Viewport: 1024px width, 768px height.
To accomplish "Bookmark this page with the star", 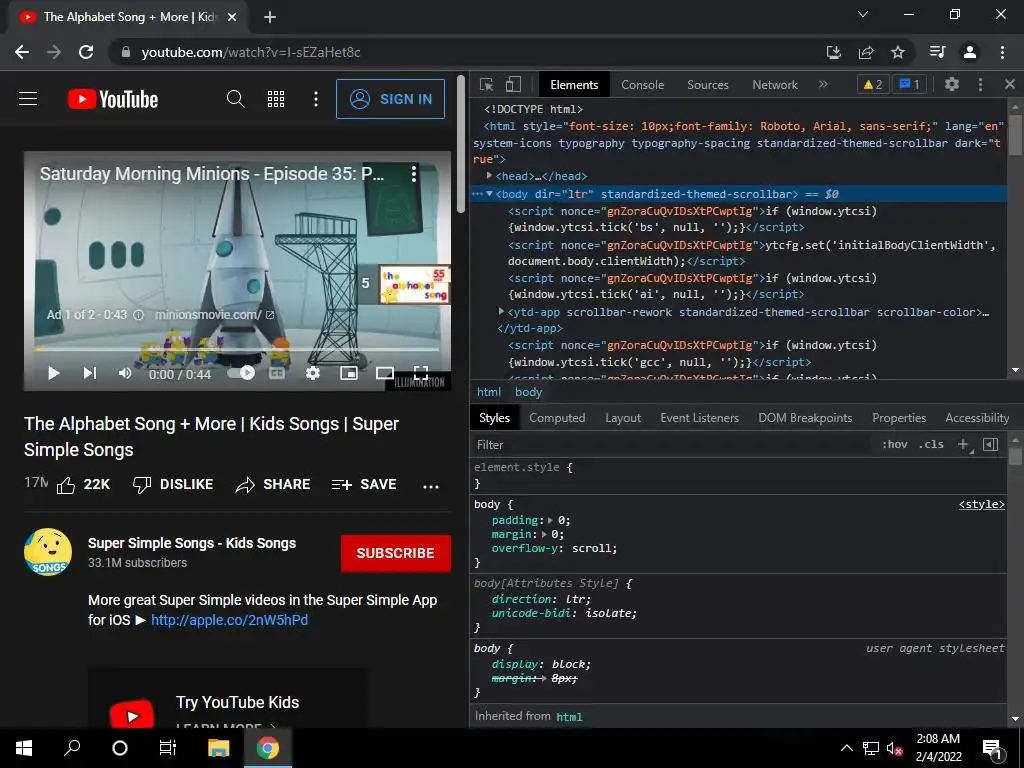I will pos(898,52).
